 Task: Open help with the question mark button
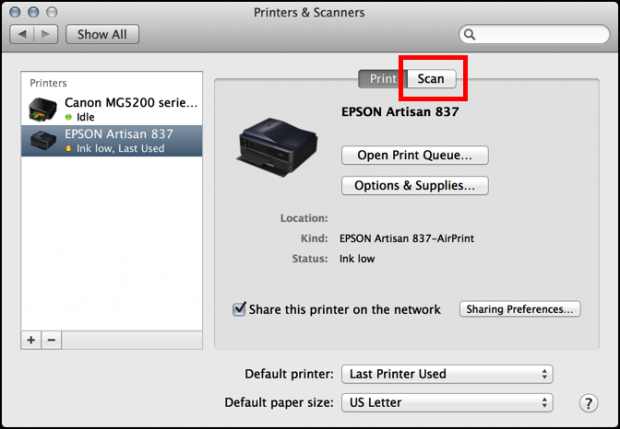(x=588, y=403)
